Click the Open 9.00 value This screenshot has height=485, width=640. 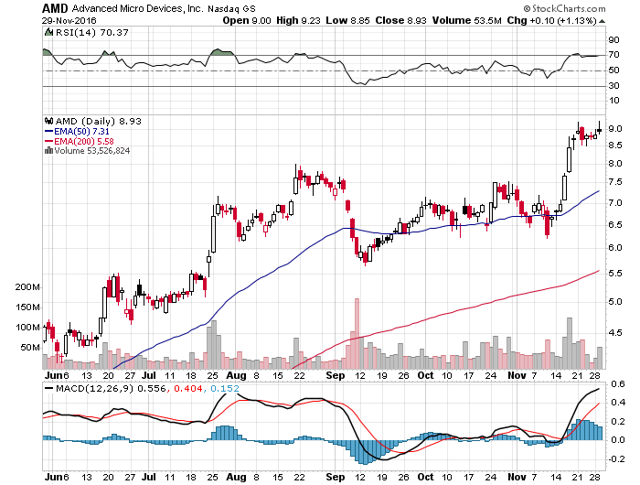click(x=247, y=20)
